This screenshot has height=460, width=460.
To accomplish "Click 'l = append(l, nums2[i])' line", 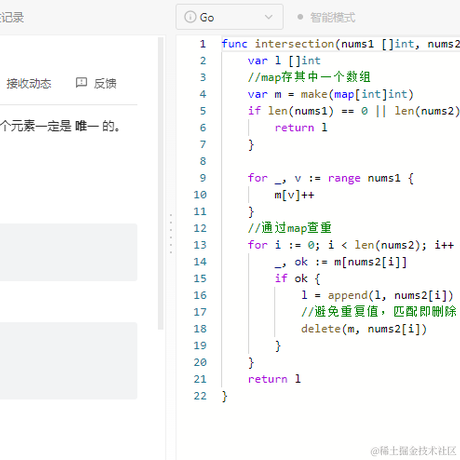I will pos(377,295).
